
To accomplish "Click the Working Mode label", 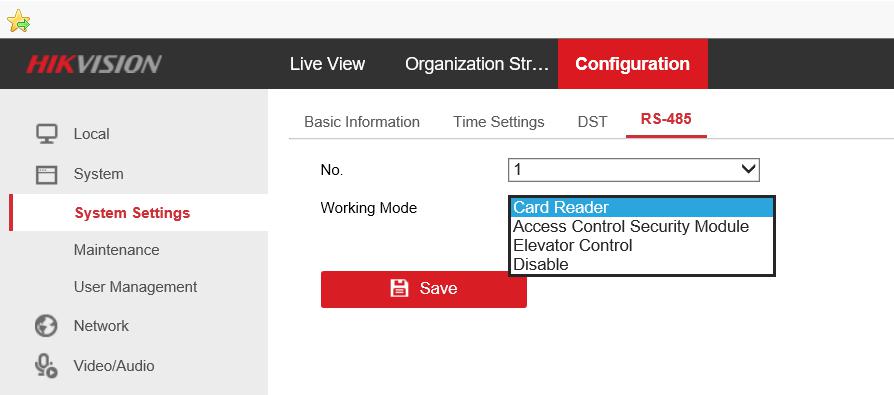I will pyautogui.click(x=368, y=208).
